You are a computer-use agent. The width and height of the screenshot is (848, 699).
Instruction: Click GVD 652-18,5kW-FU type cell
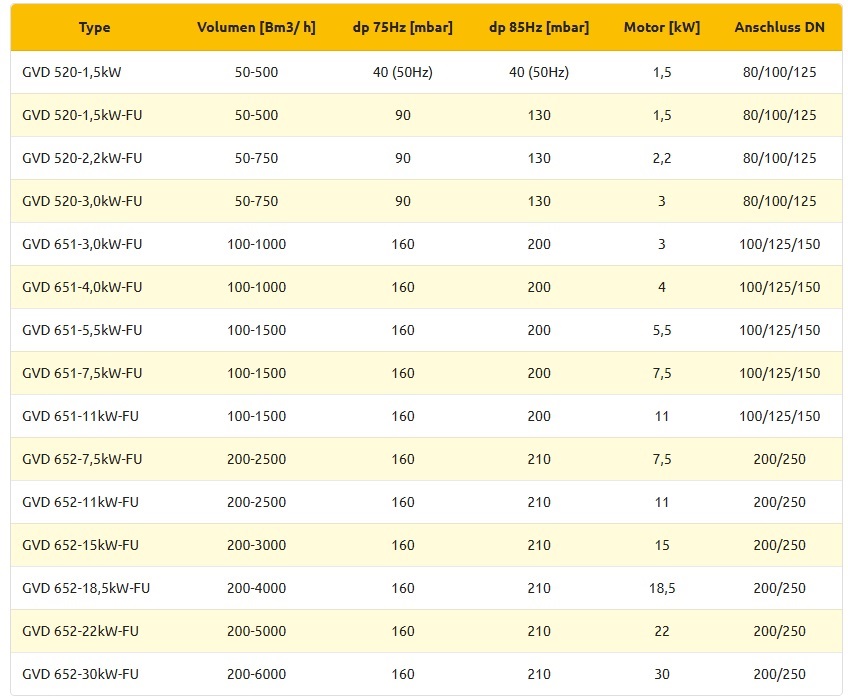tap(86, 588)
